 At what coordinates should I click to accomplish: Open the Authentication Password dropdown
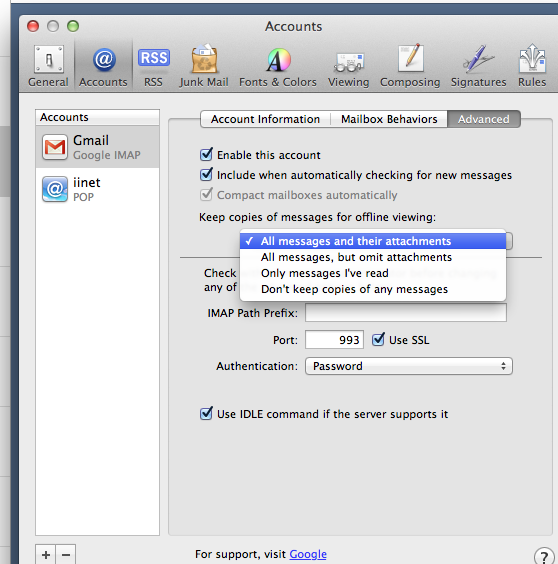pyautogui.click(x=409, y=366)
